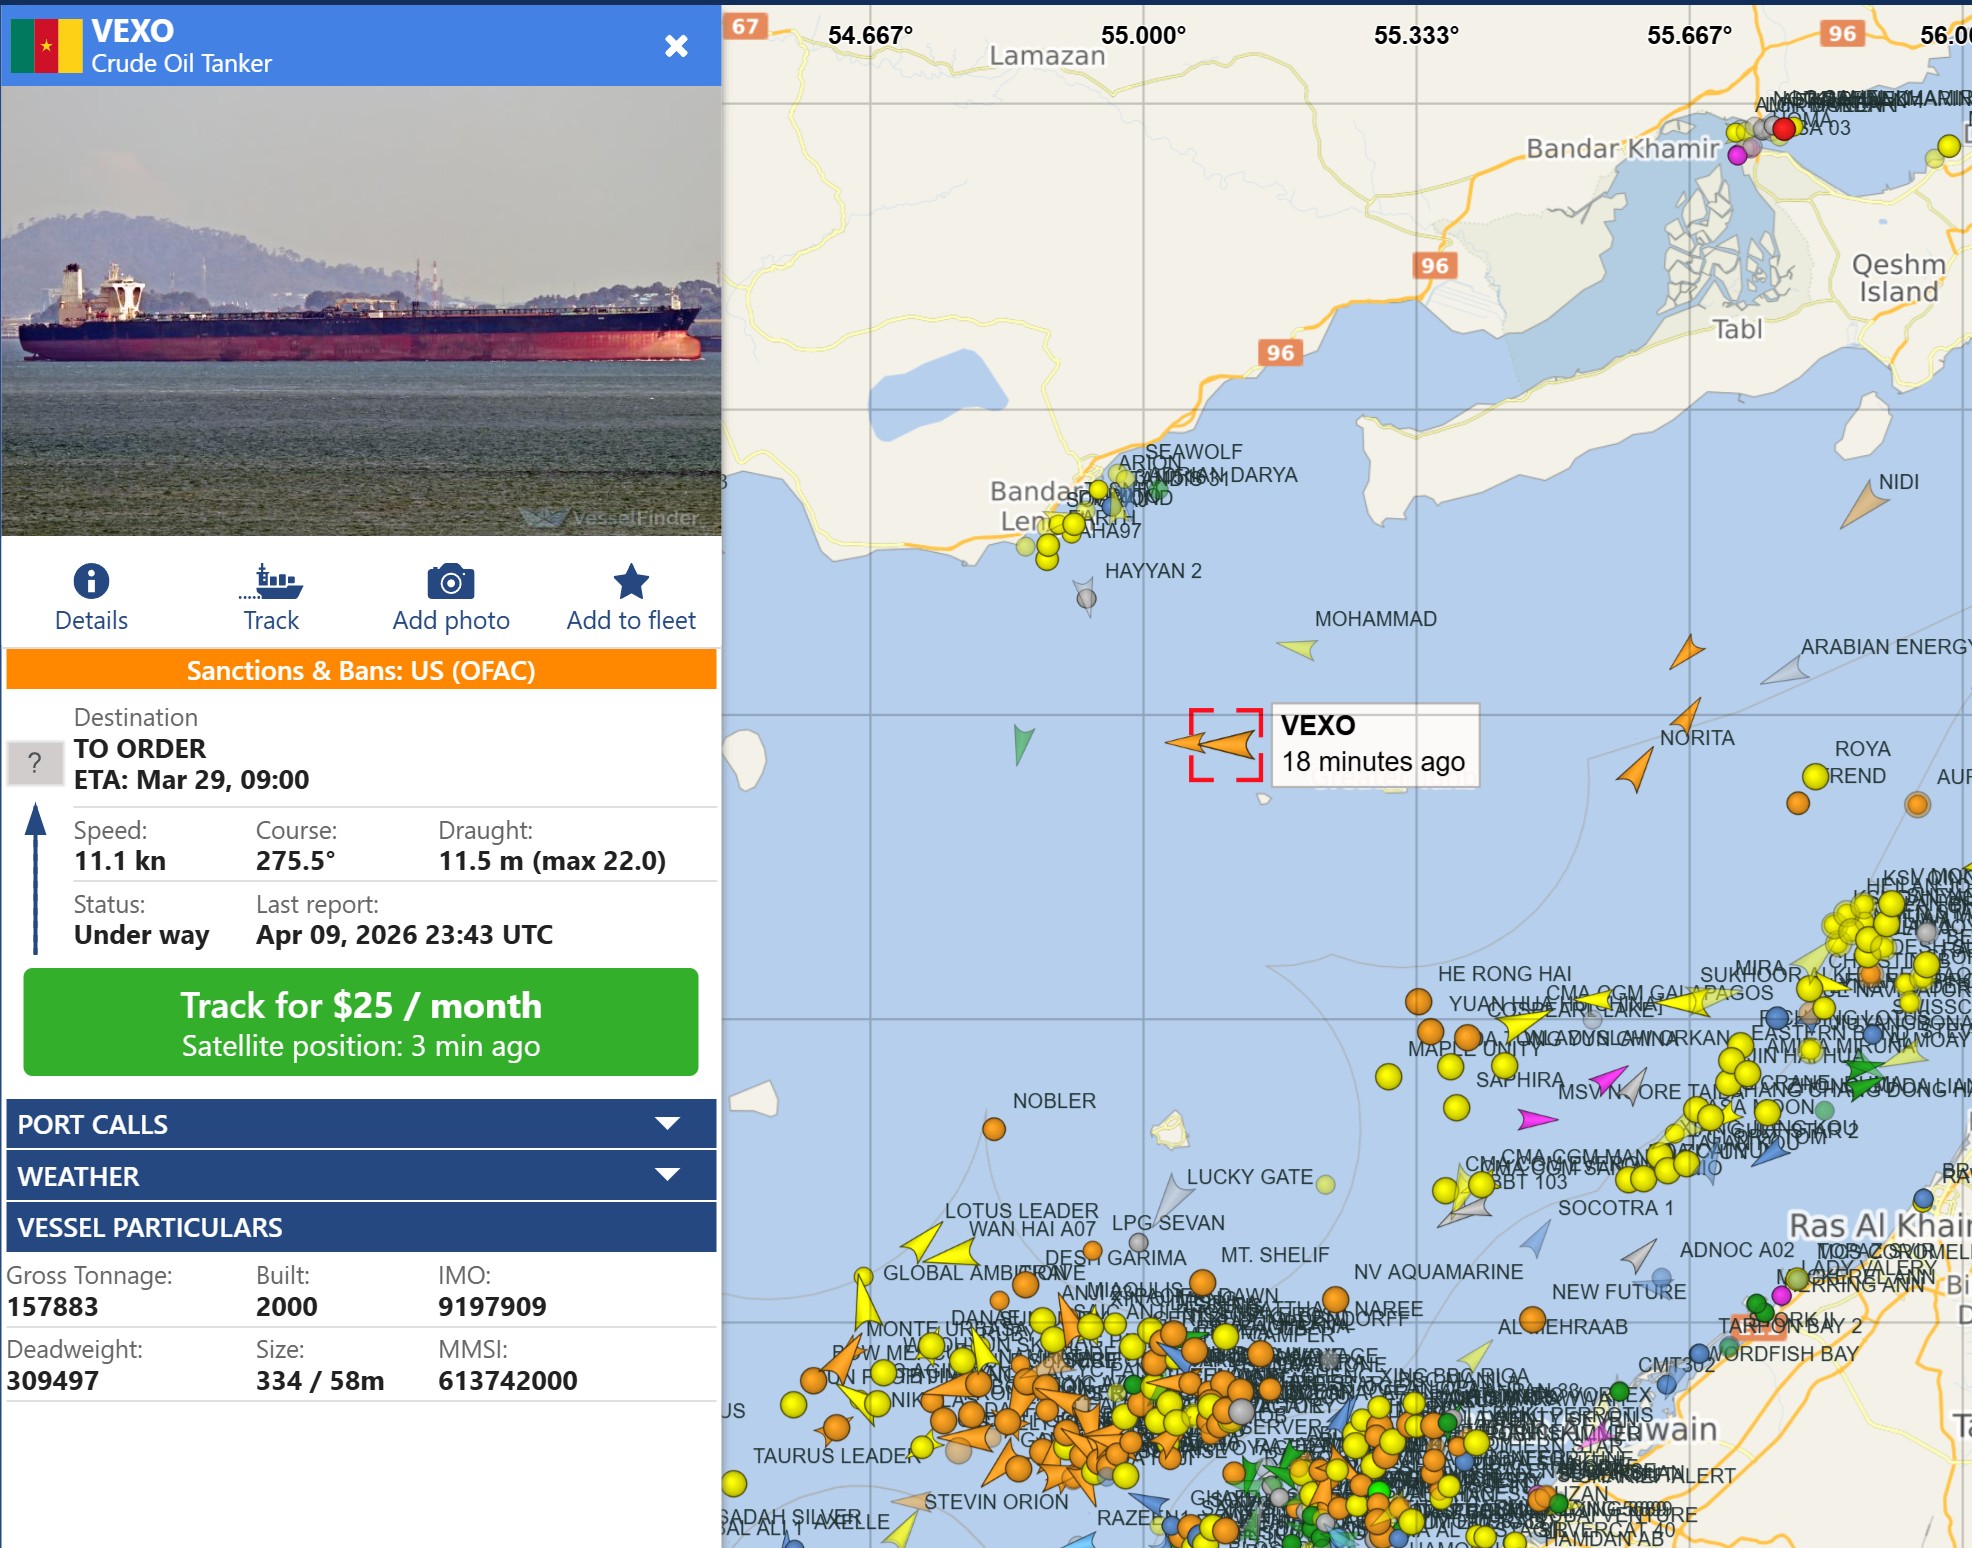Click the VEXO map tooltip label
This screenshot has height=1548, width=1972.
click(x=1373, y=744)
